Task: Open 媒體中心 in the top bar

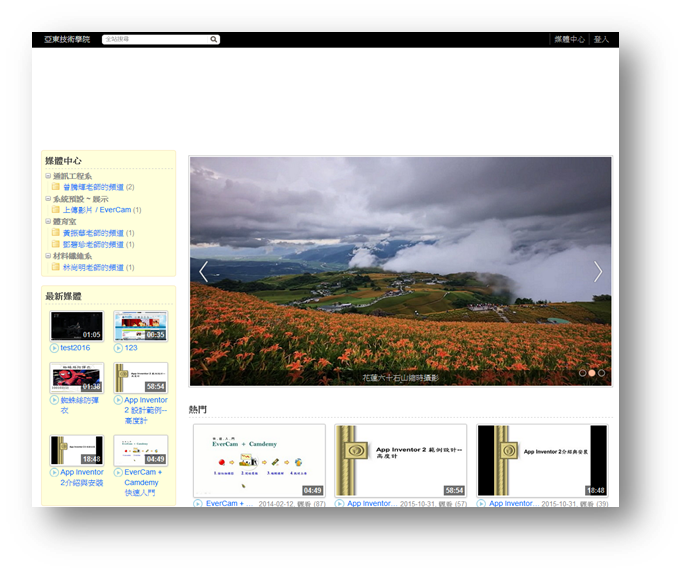Action: [569, 39]
